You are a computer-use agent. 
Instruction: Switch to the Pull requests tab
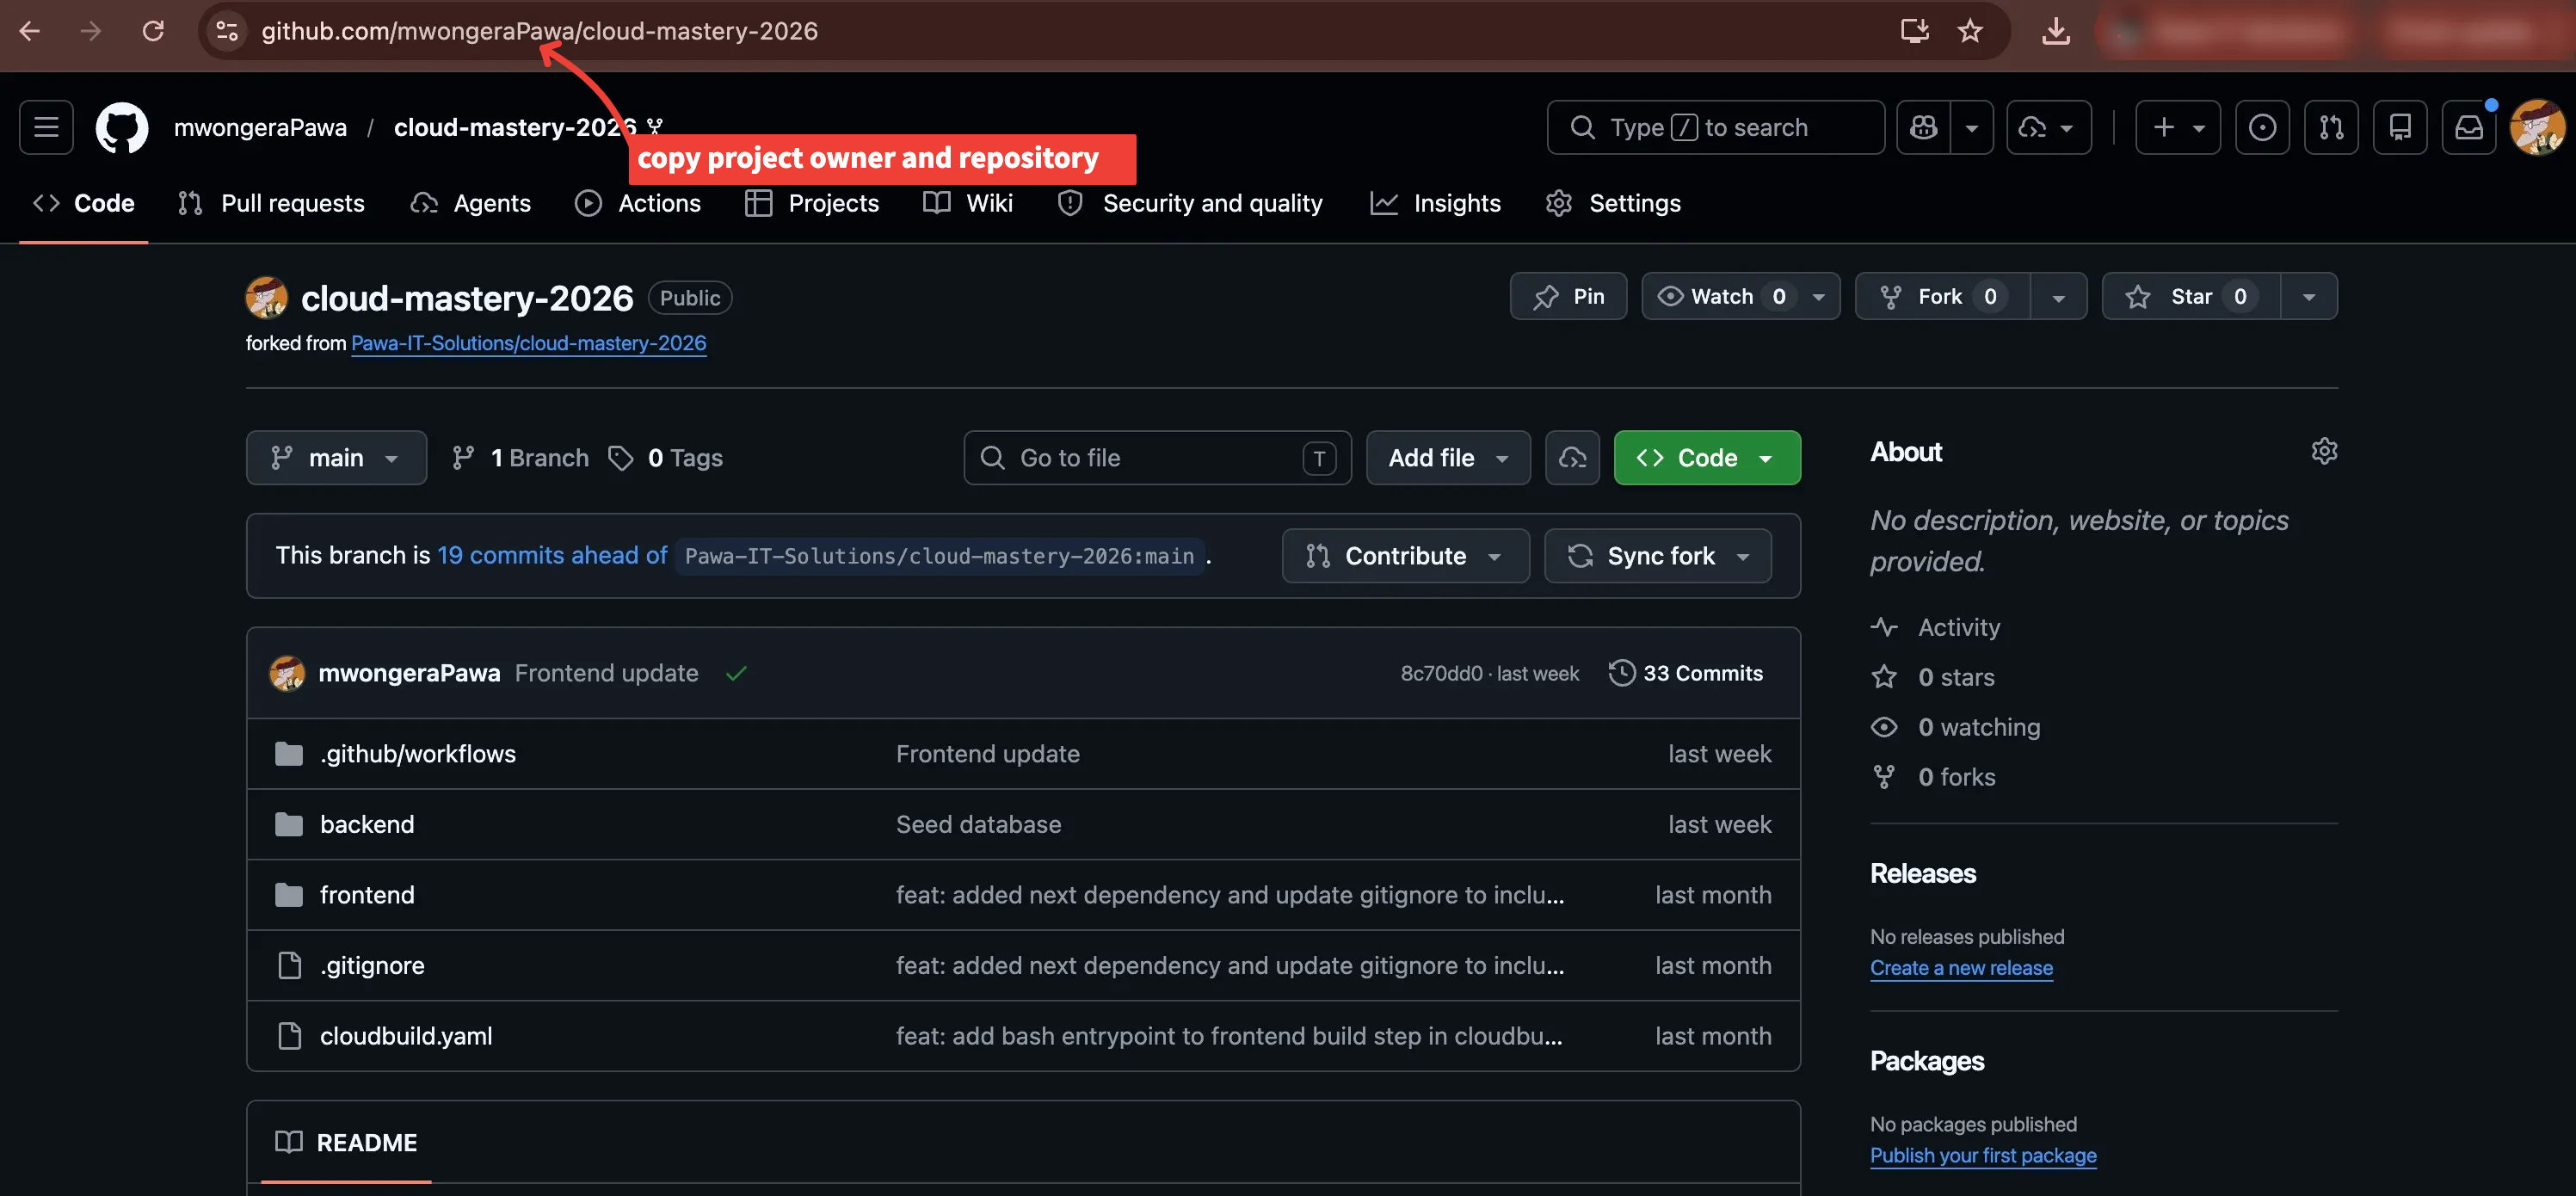coord(271,203)
